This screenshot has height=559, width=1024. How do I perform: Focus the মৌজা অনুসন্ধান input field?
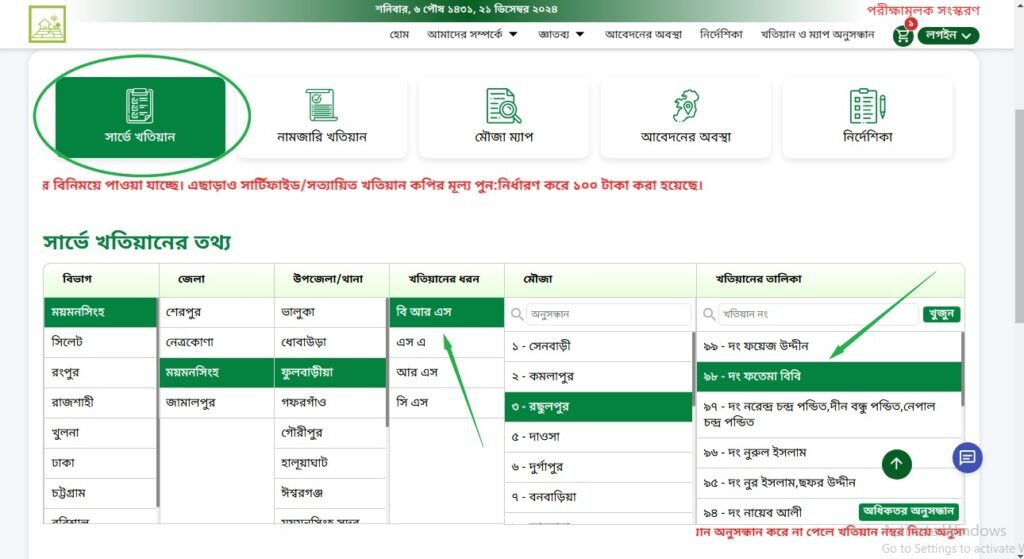coord(609,314)
